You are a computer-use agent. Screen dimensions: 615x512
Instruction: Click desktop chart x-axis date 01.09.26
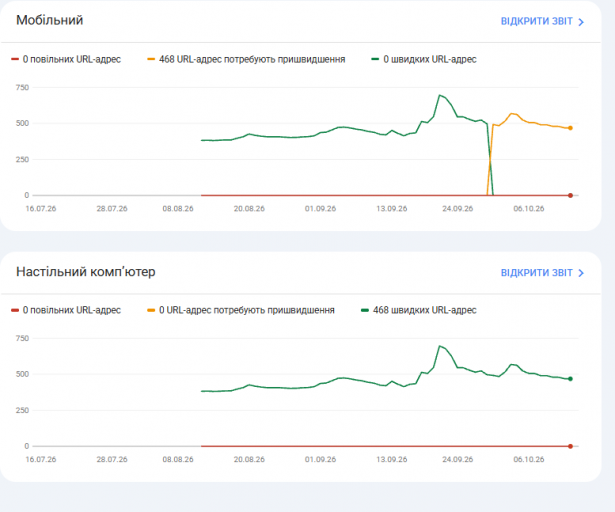tap(320, 459)
